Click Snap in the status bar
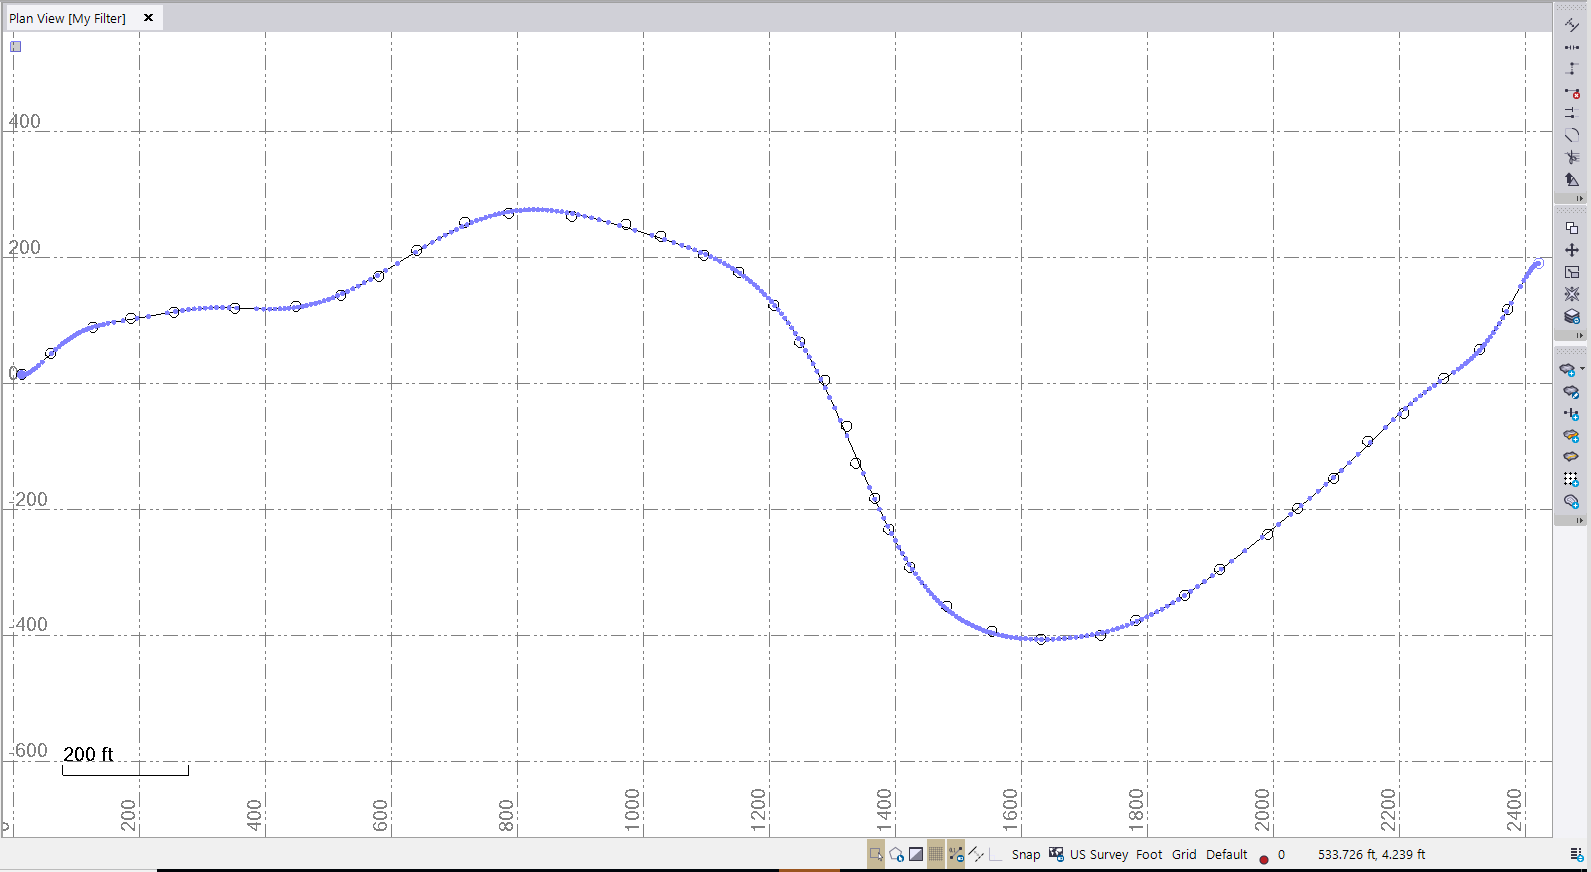The width and height of the screenshot is (1591, 872). pyautogui.click(x=1025, y=854)
